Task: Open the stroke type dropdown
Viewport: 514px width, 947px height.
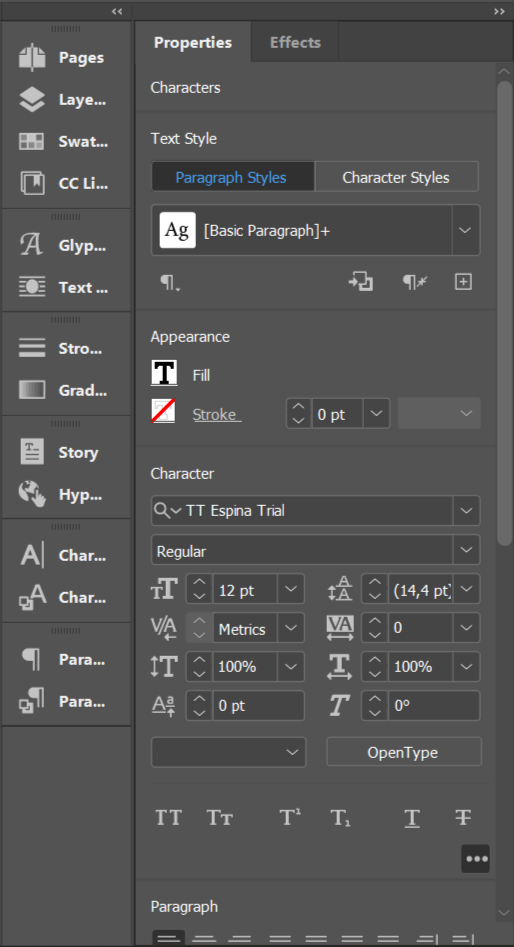Action: click(x=439, y=414)
